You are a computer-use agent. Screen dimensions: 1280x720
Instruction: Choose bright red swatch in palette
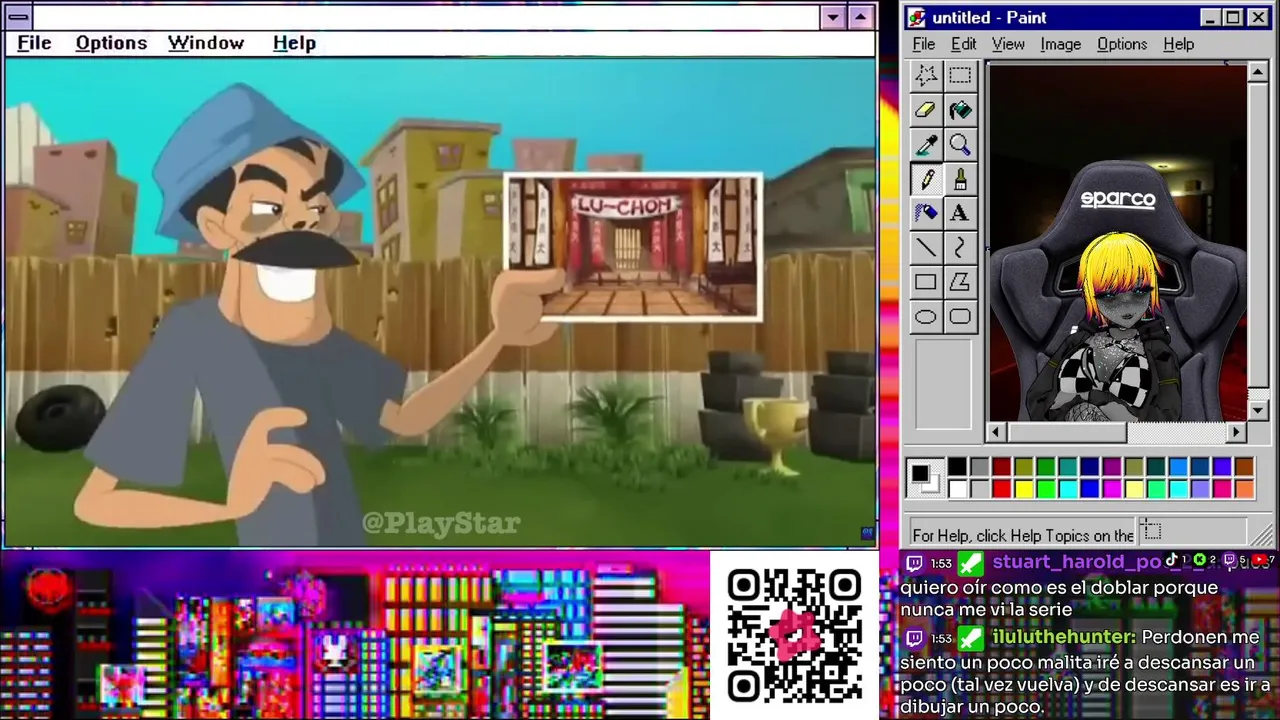pos(1002,489)
